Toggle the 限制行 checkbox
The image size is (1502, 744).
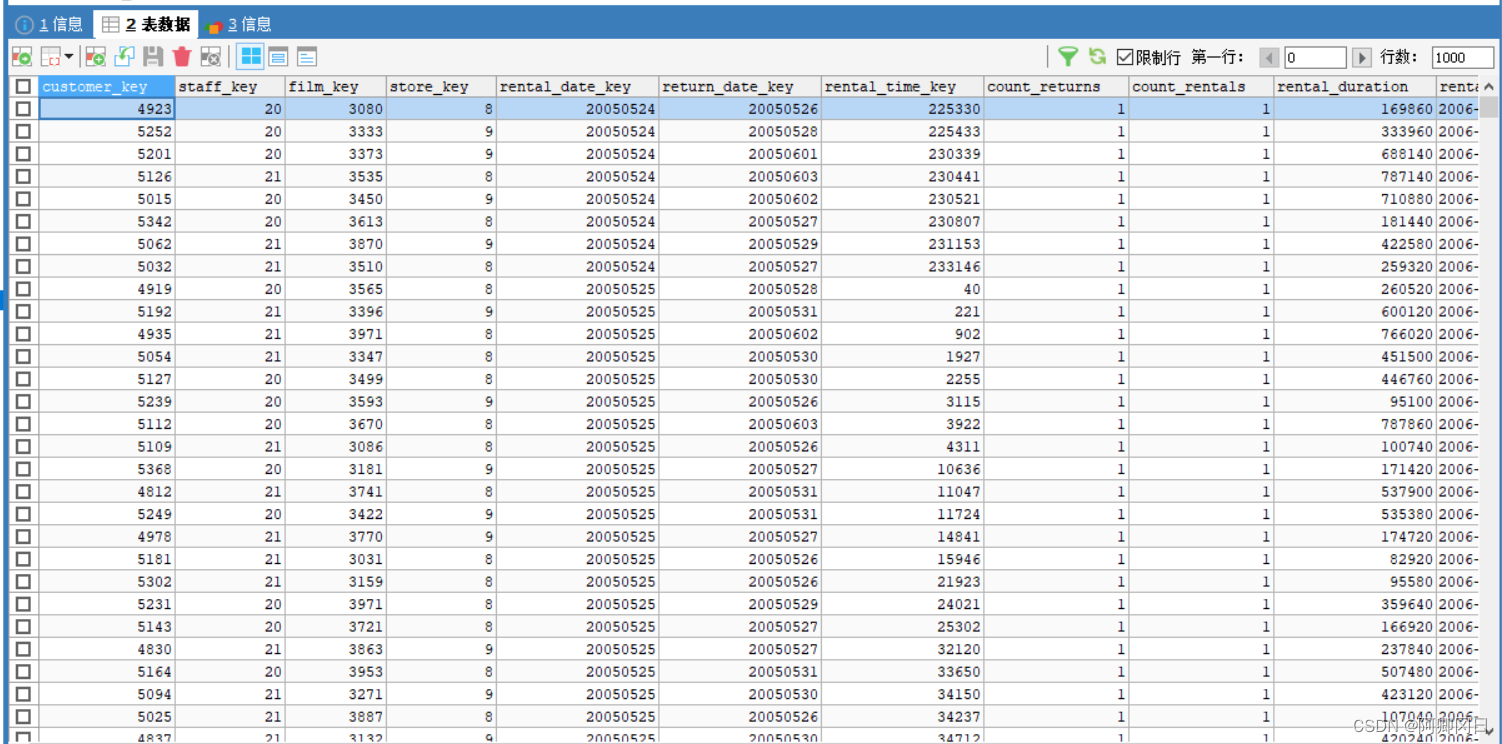1125,57
